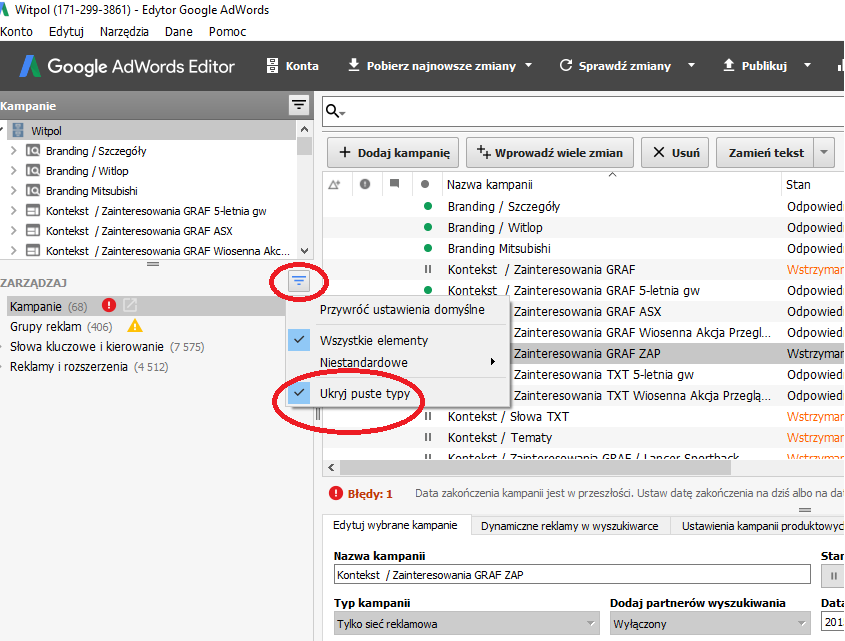Click Publikuj upload button
This screenshot has height=641, width=845.
point(754,66)
